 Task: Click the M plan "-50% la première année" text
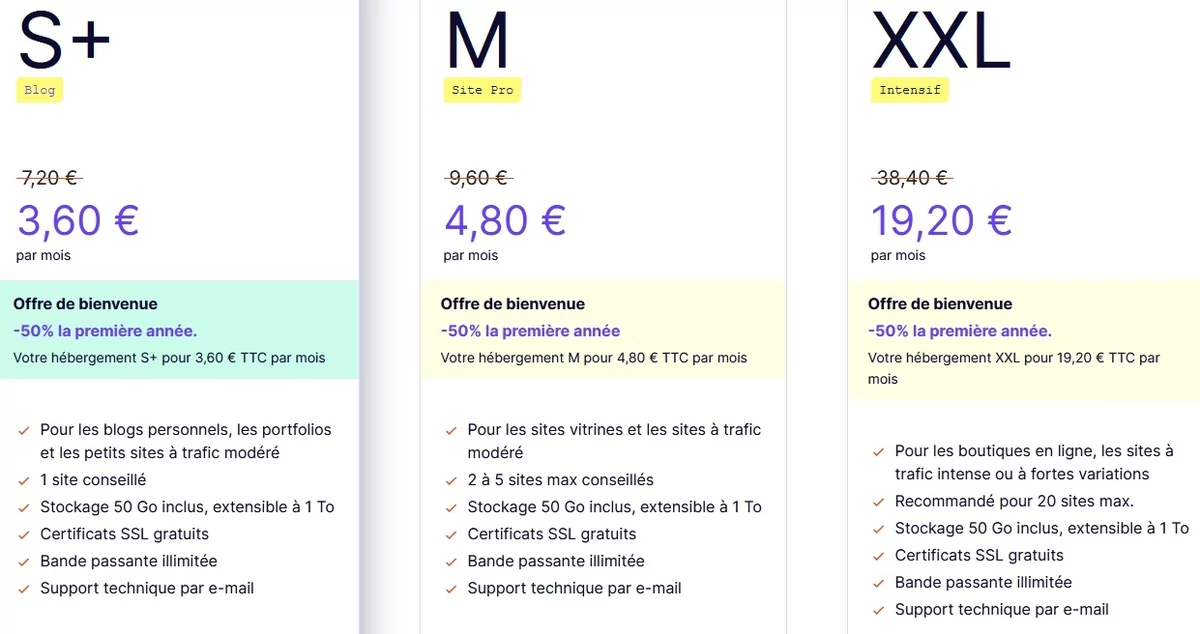pyautogui.click(x=530, y=331)
